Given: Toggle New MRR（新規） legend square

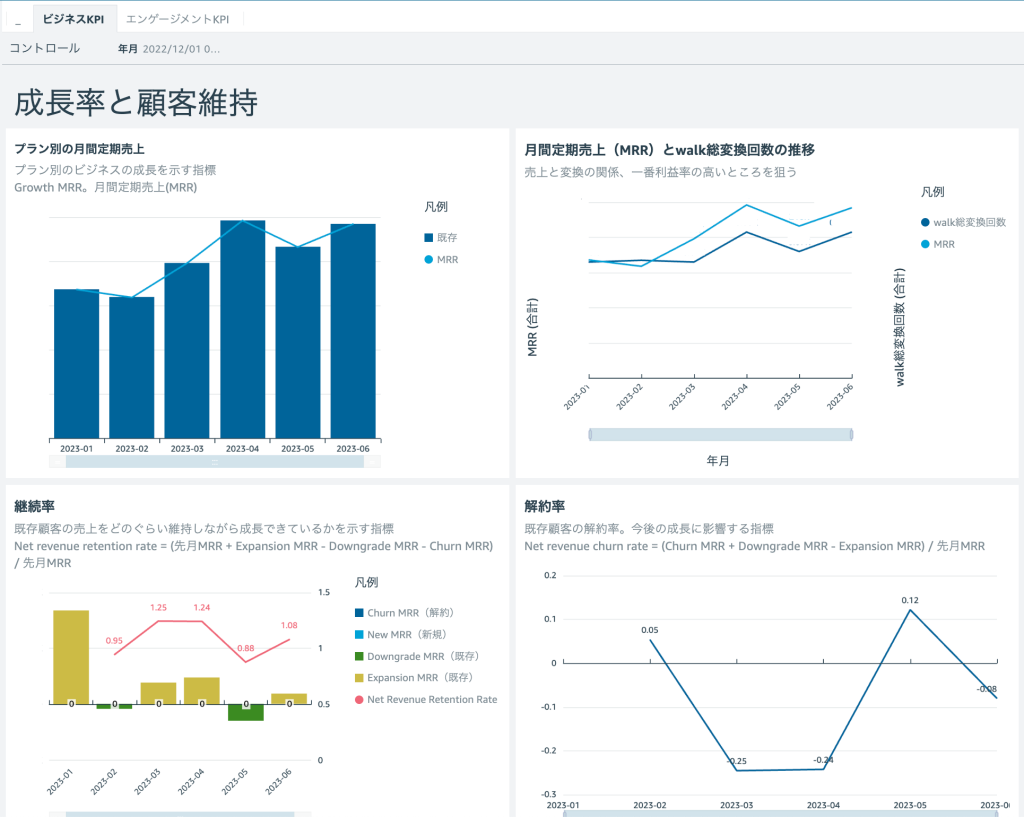Looking at the screenshot, I should click(359, 635).
